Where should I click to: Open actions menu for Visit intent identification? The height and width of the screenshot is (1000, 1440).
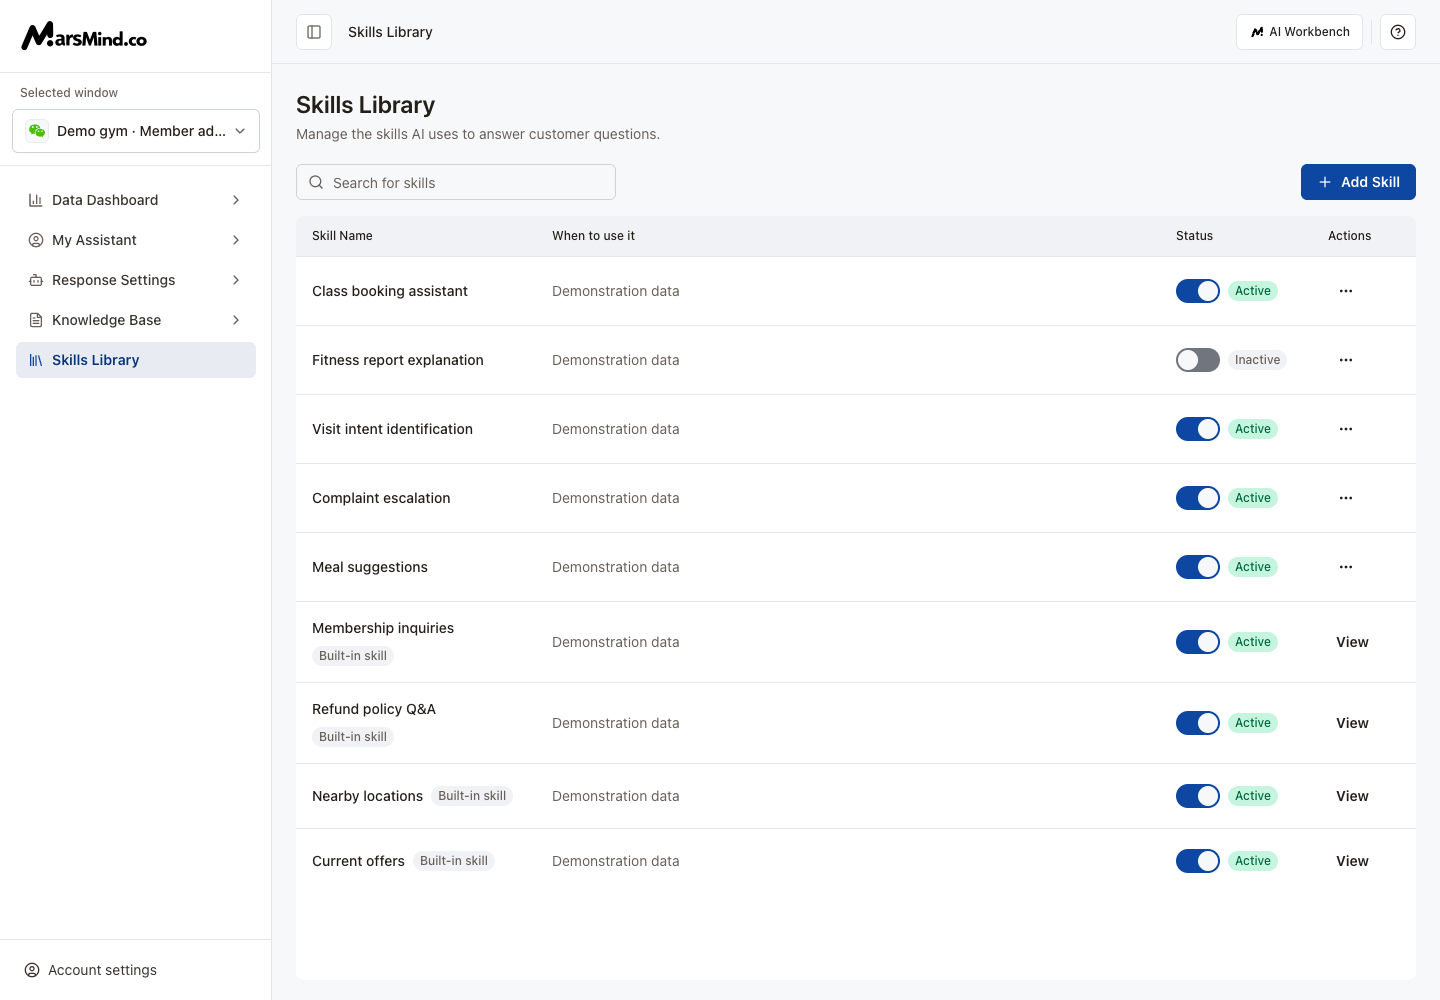tap(1346, 429)
